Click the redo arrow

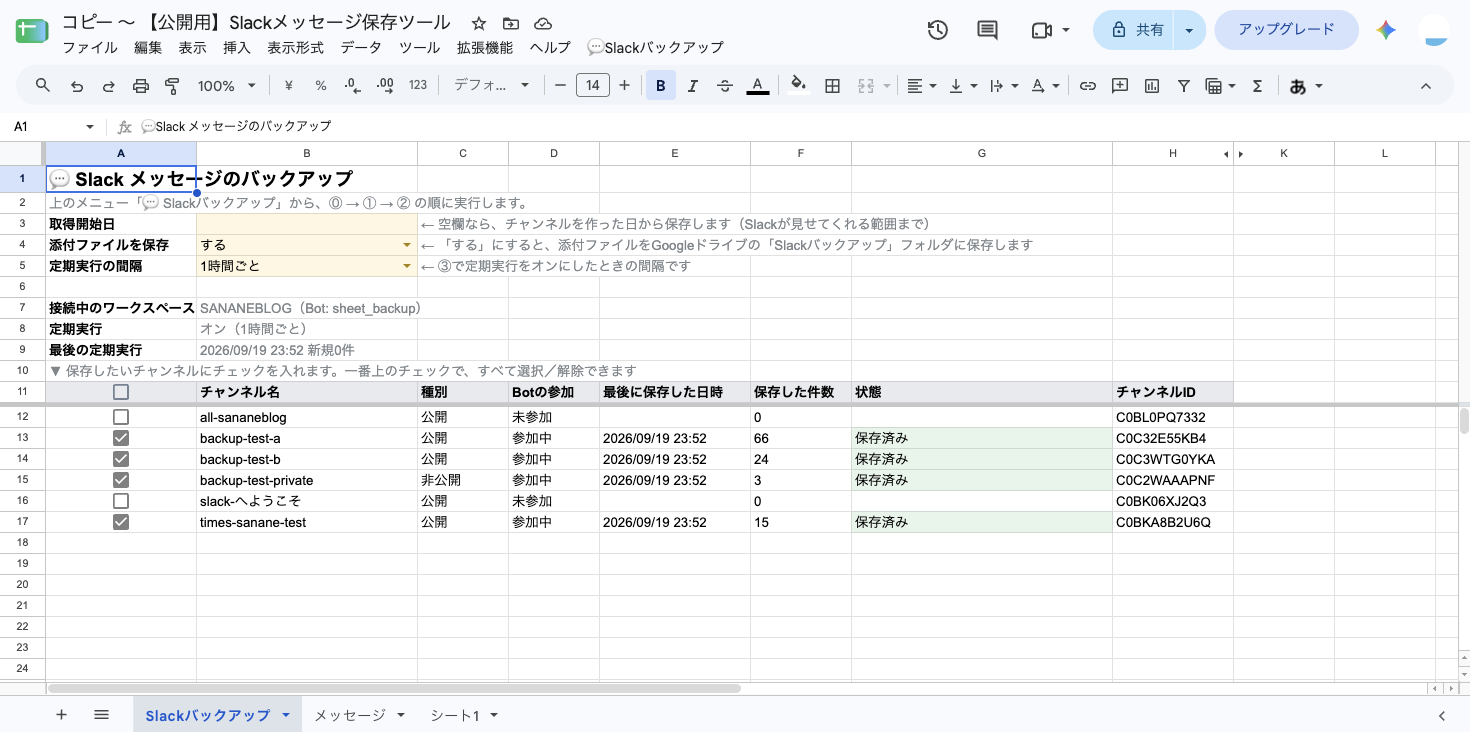[108, 86]
